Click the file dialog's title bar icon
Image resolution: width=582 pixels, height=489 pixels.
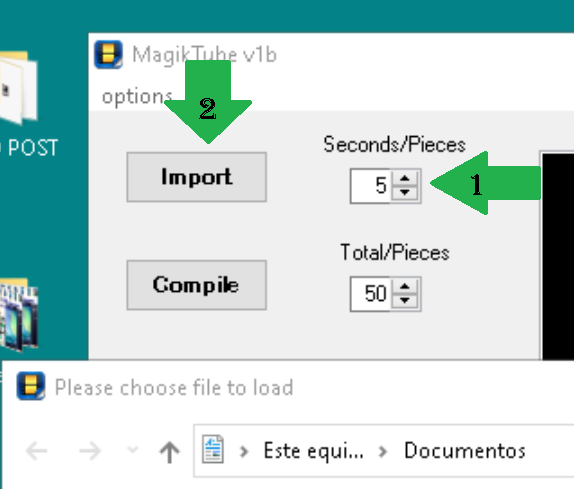click(x=31, y=386)
